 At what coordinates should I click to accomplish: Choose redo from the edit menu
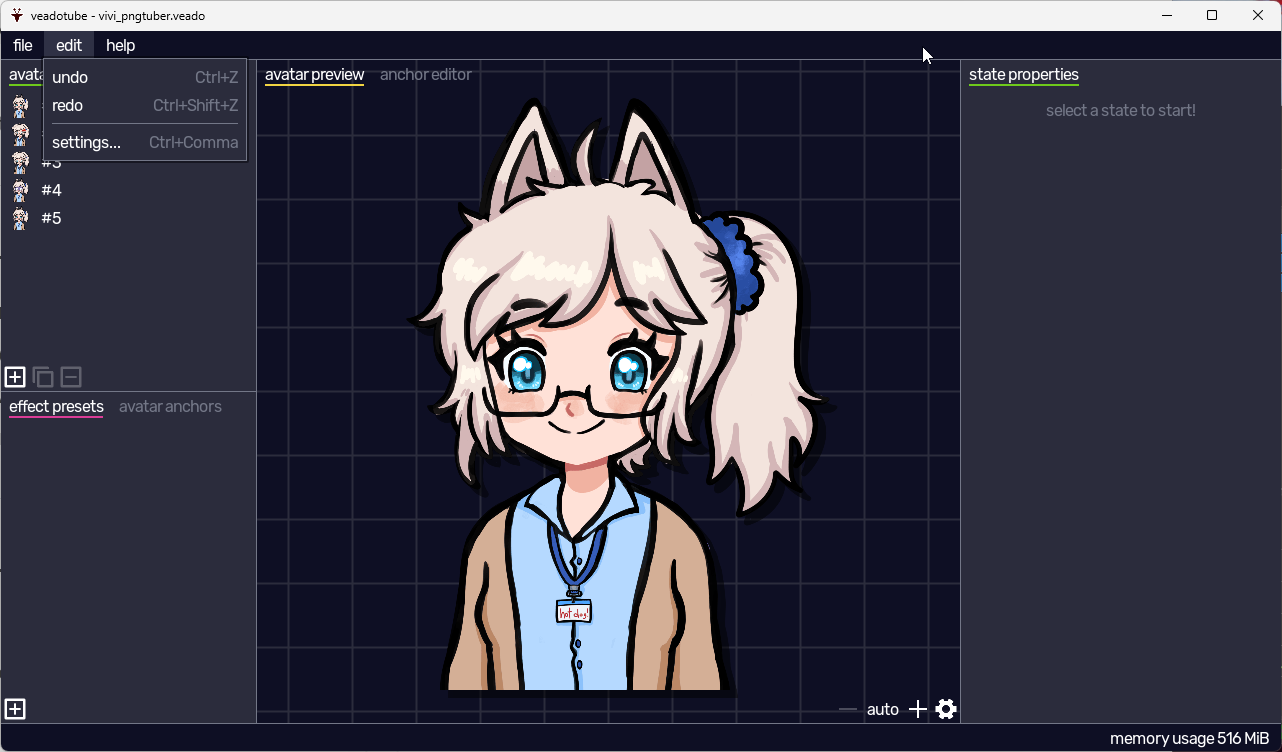(68, 106)
